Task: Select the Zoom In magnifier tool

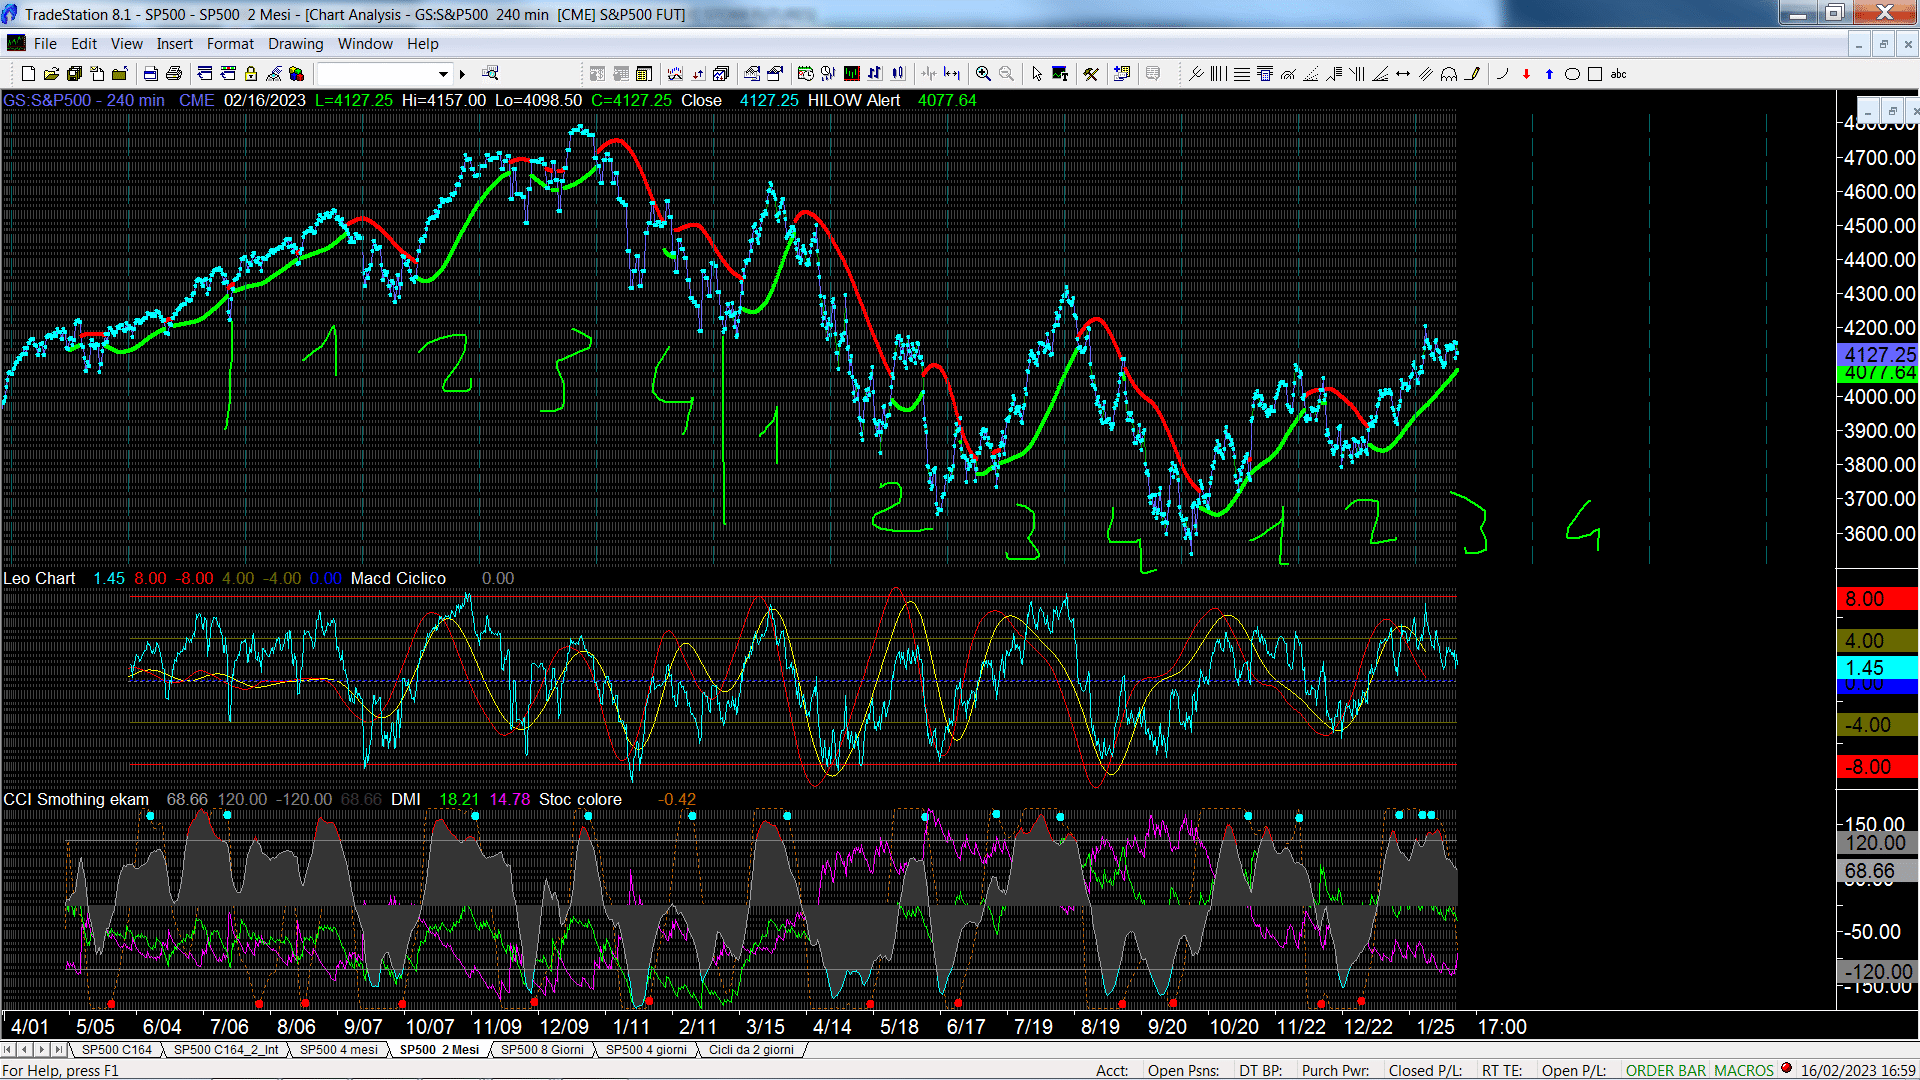Action: [983, 74]
